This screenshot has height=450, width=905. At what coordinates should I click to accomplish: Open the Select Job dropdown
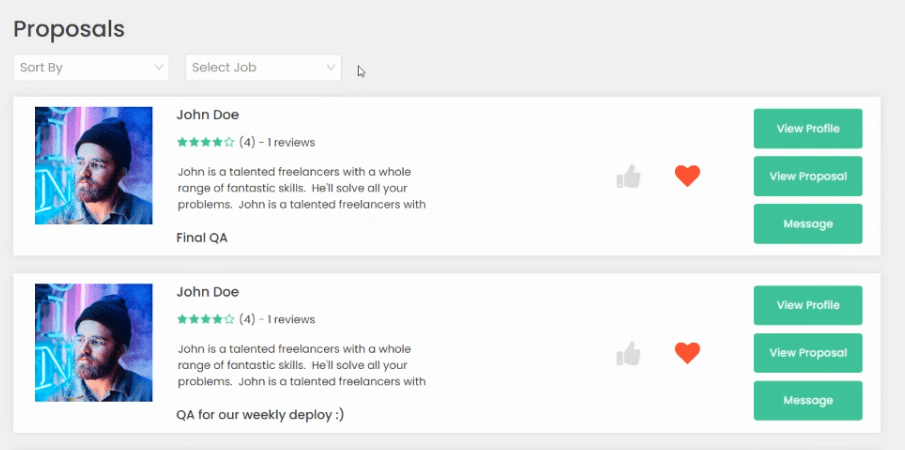point(263,68)
